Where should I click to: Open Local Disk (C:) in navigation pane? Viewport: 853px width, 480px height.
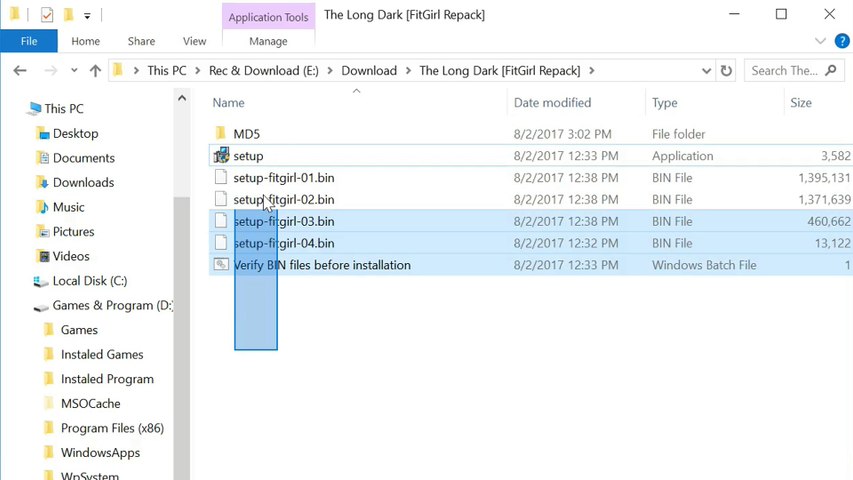[90, 281]
